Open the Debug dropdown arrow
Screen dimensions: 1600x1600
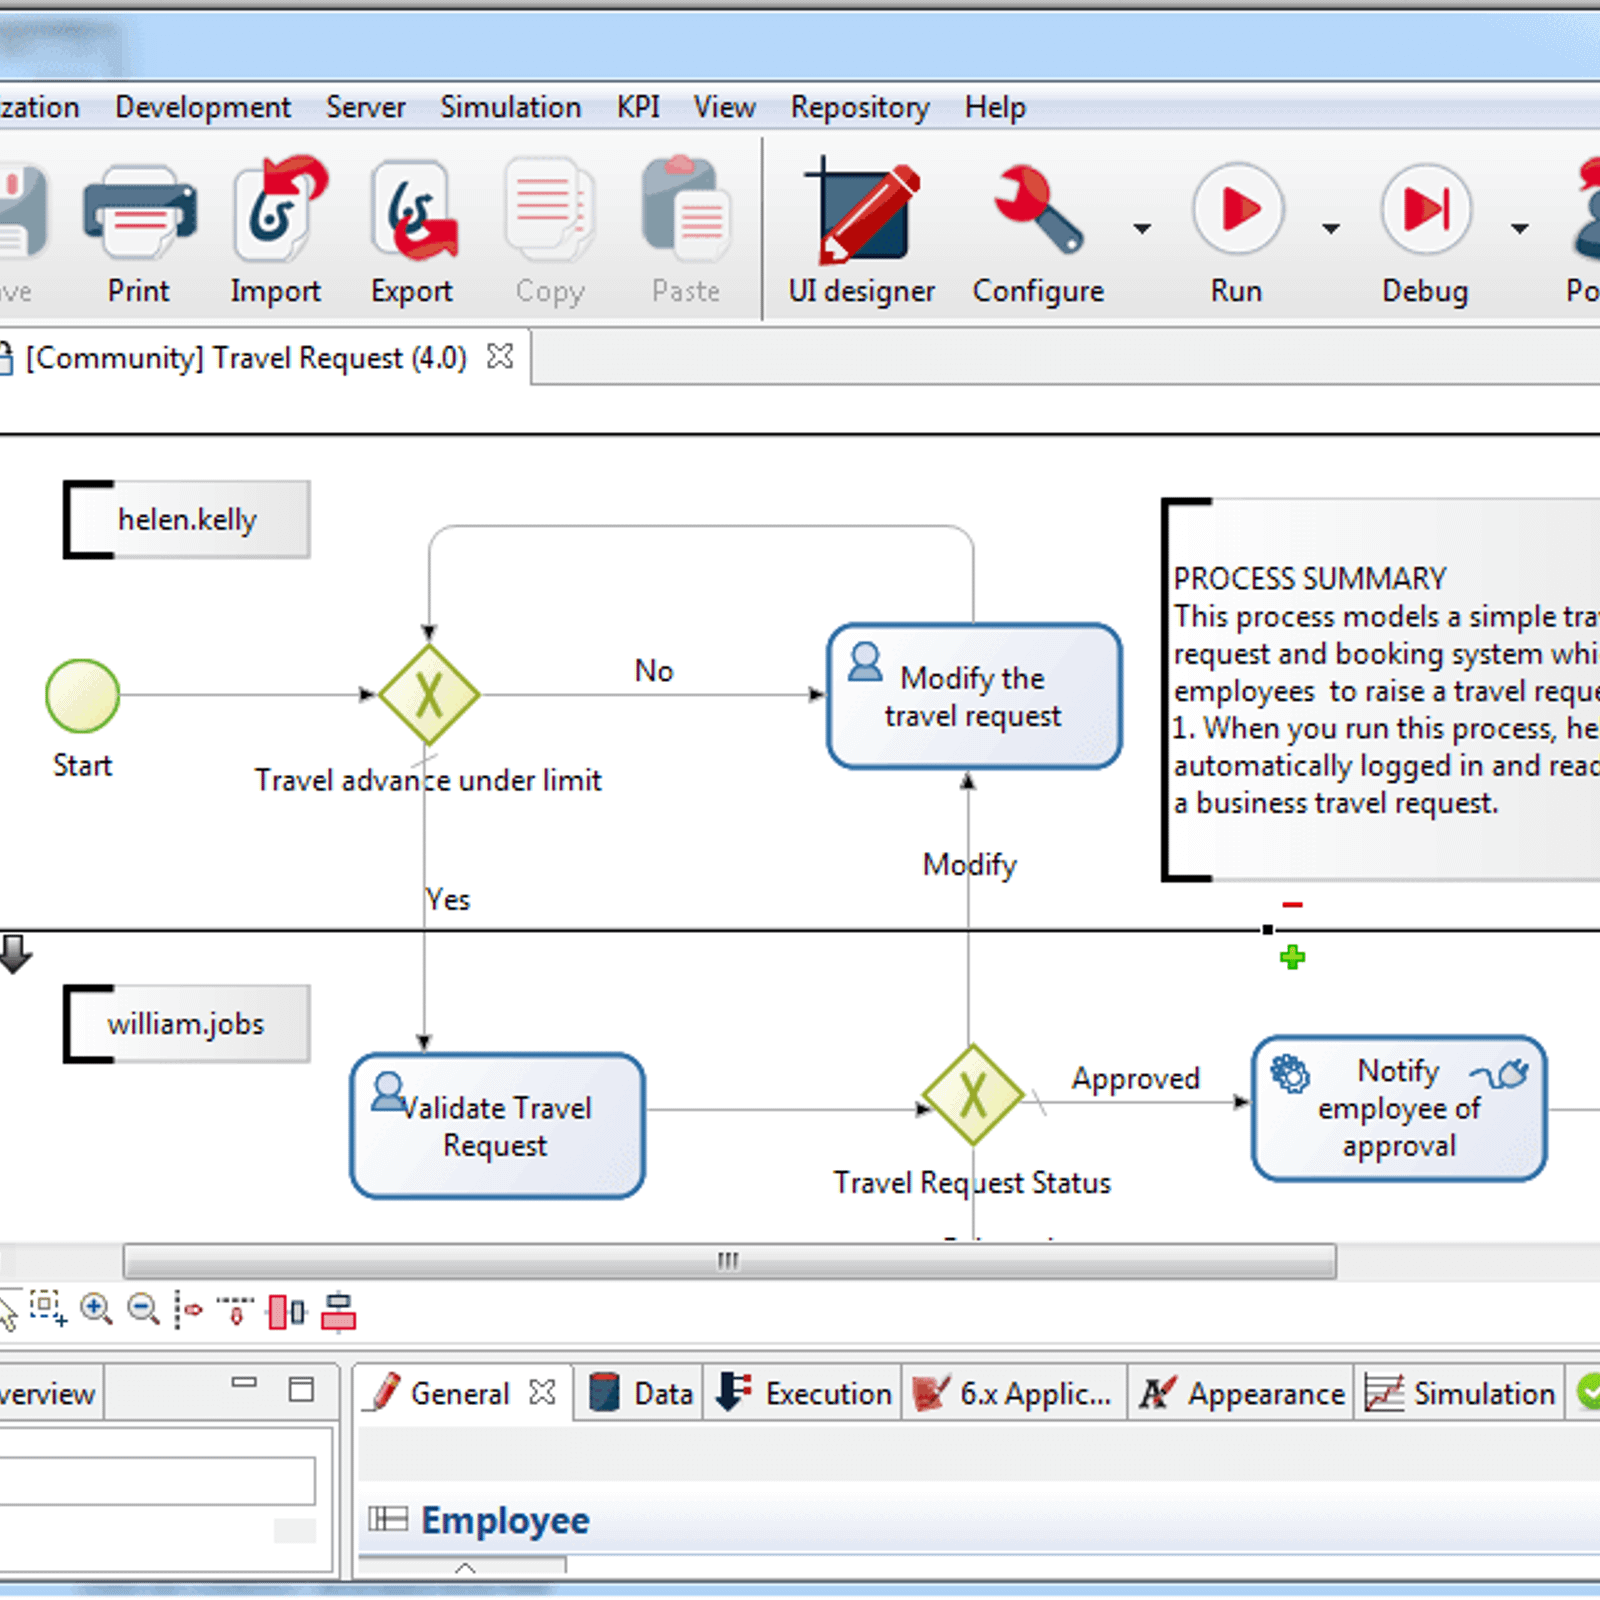(1519, 229)
